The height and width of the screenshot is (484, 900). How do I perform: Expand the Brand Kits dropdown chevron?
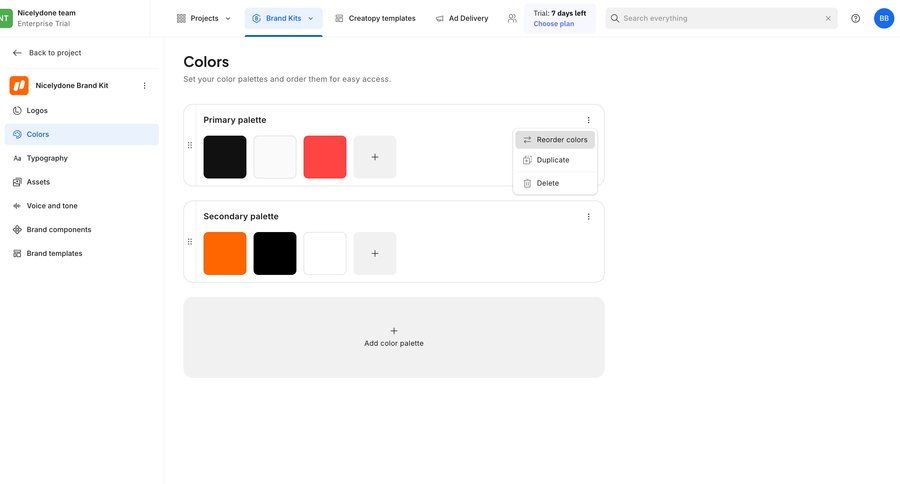coord(311,18)
